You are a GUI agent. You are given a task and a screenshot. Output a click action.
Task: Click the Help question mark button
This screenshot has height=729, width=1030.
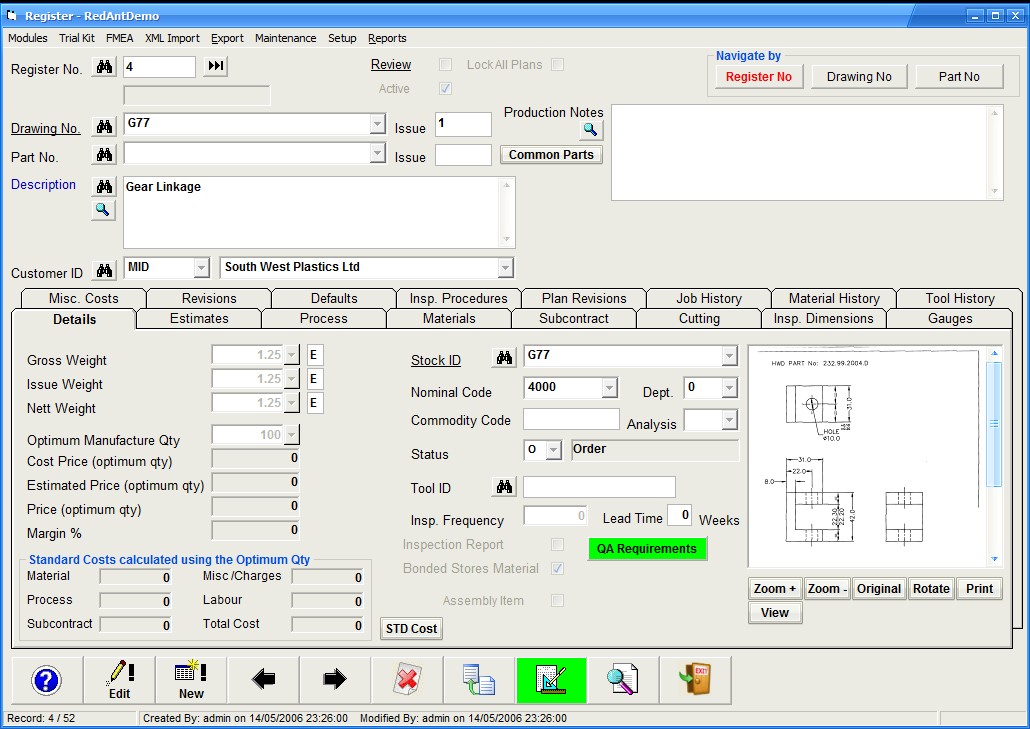(x=47, y=681)
